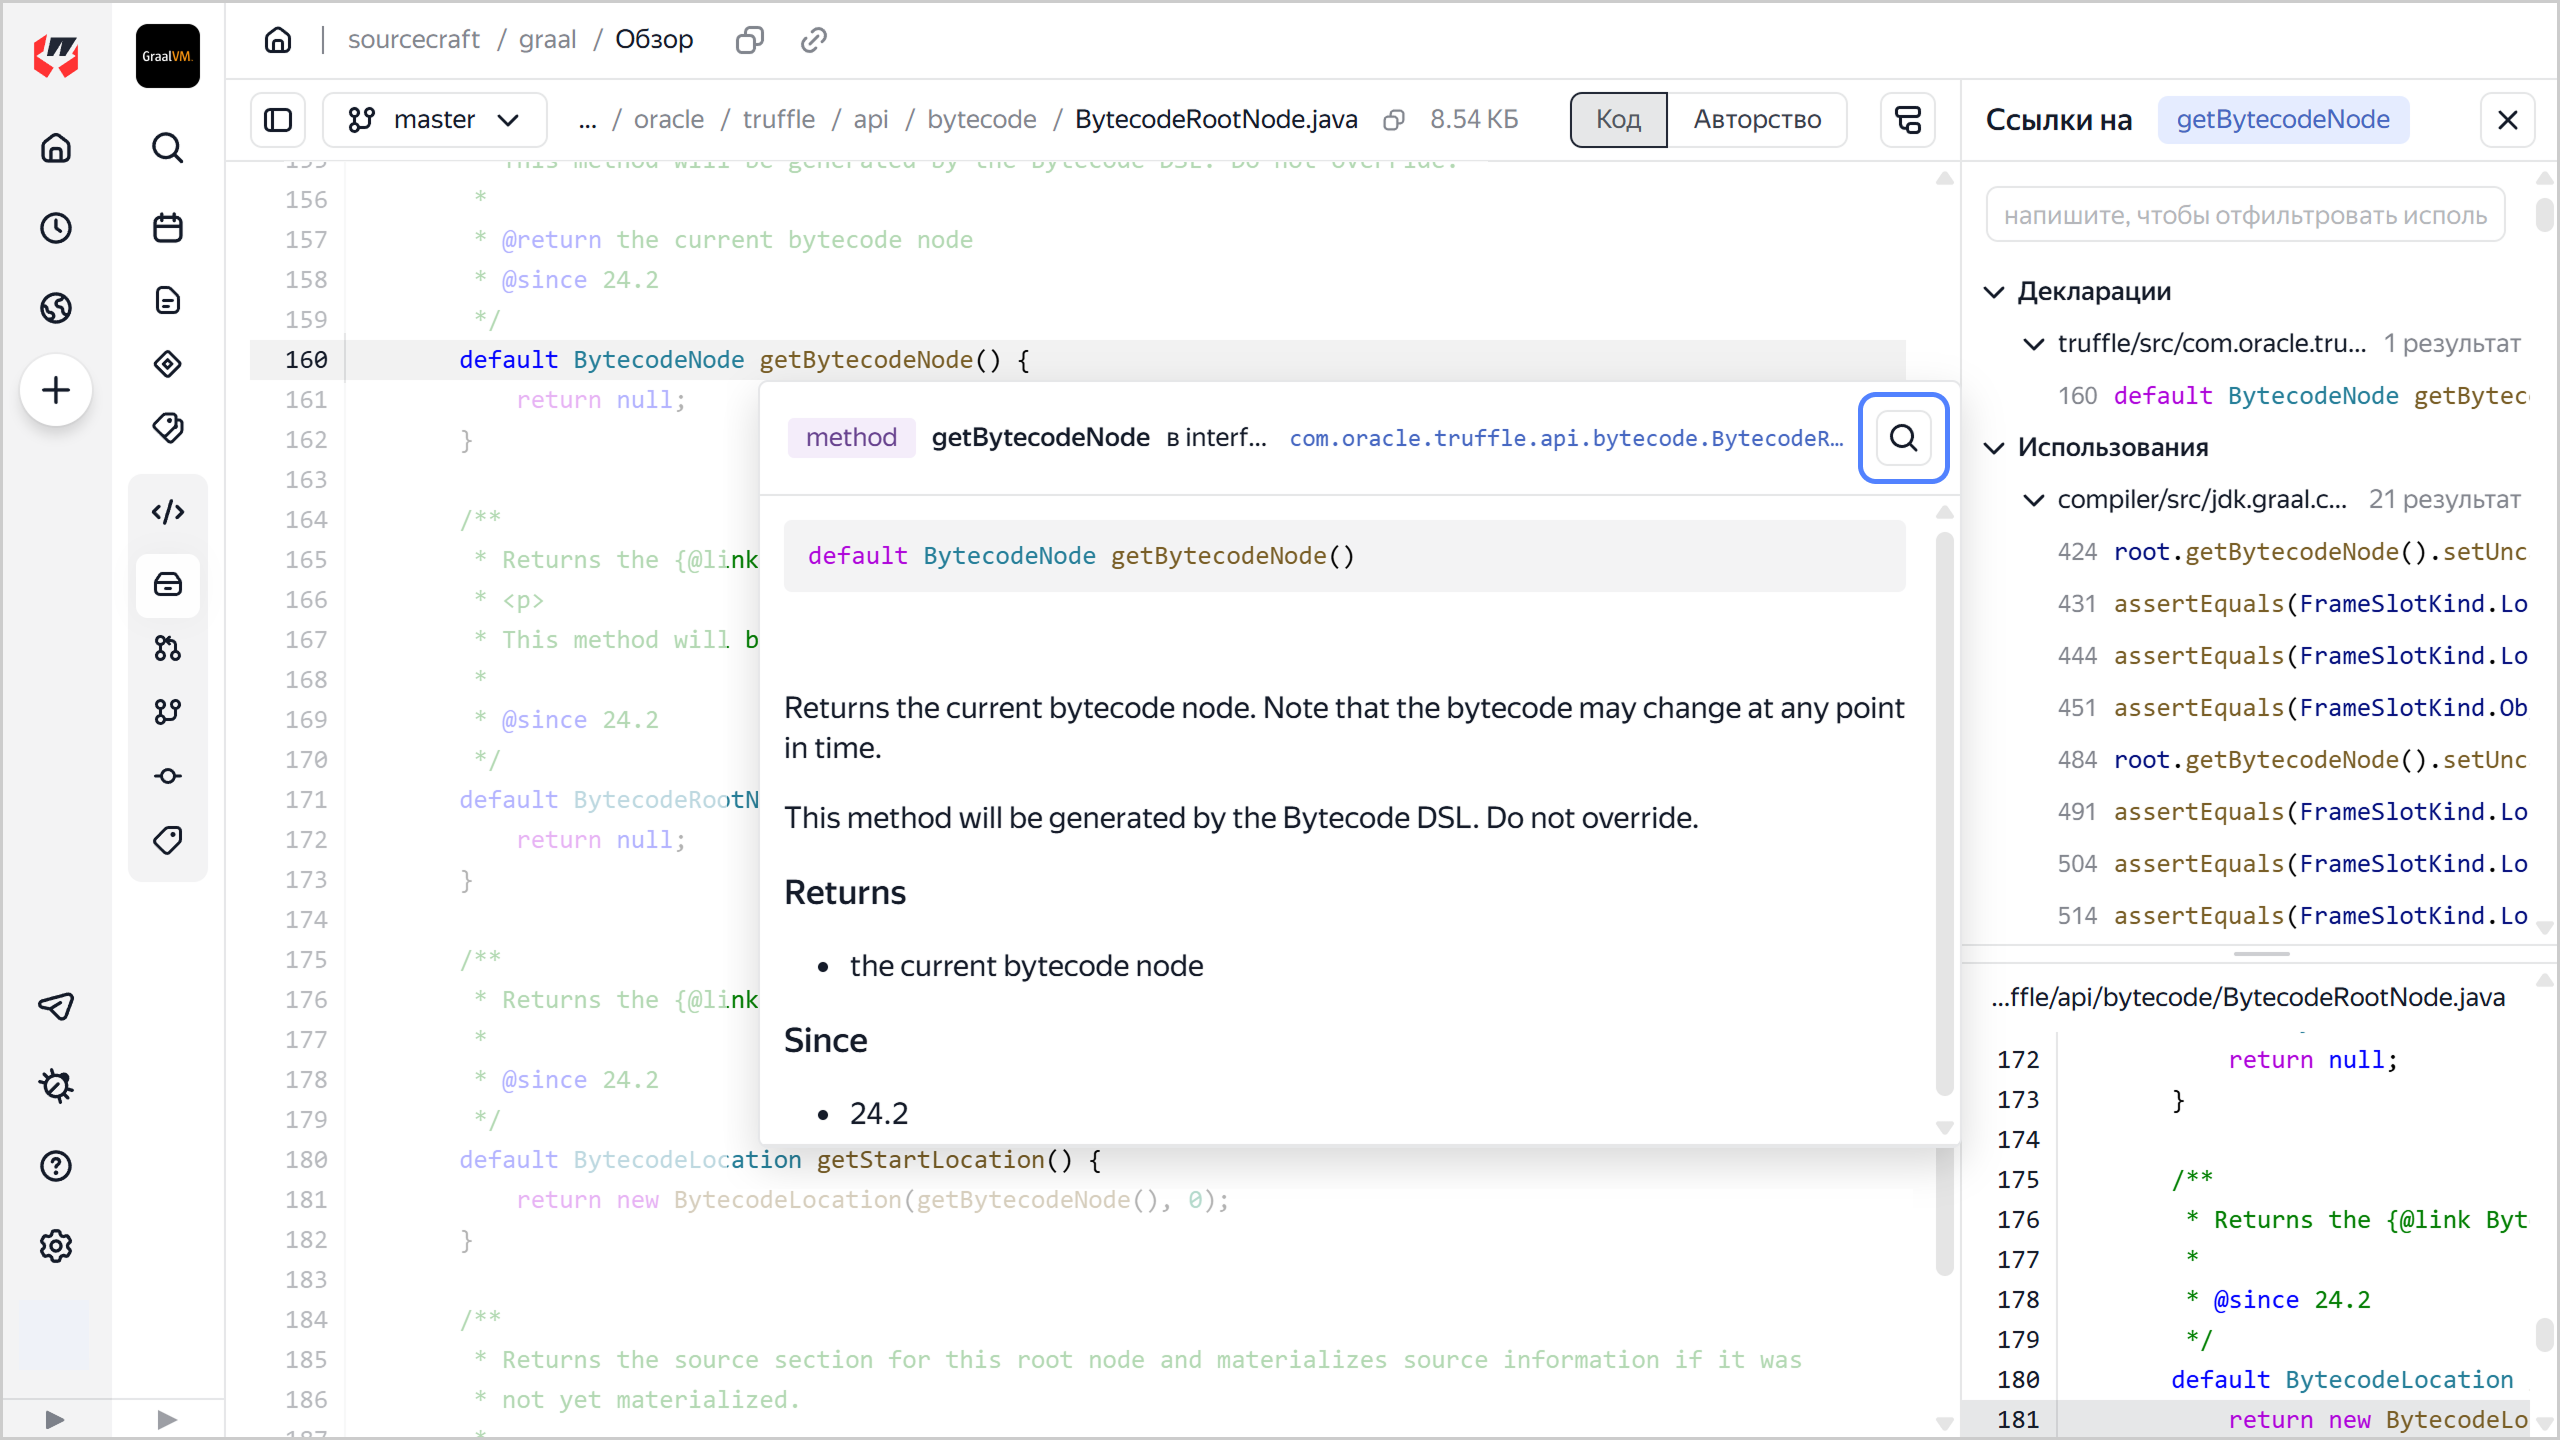2560x1440 pixels.
Task: Open the branch graph icon
Action: click(x=167, y=711)
